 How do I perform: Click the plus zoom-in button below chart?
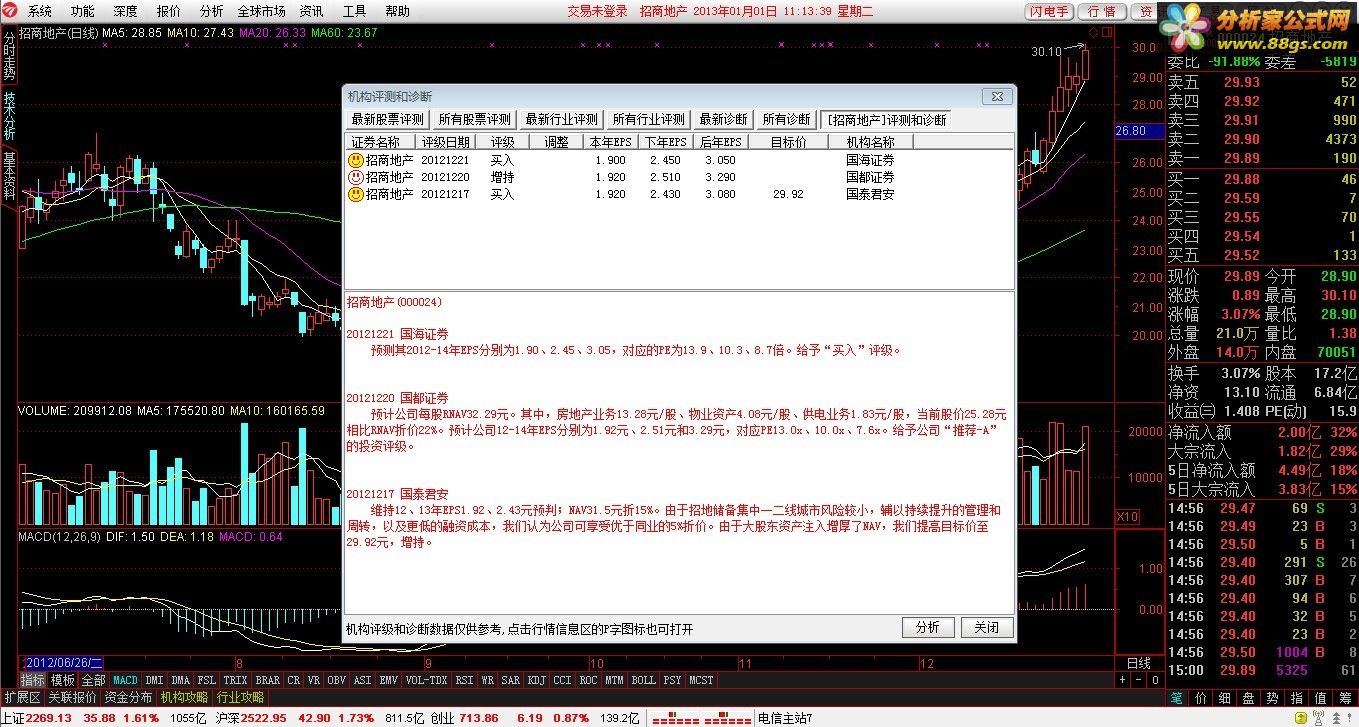click(x=1122, y=680)
